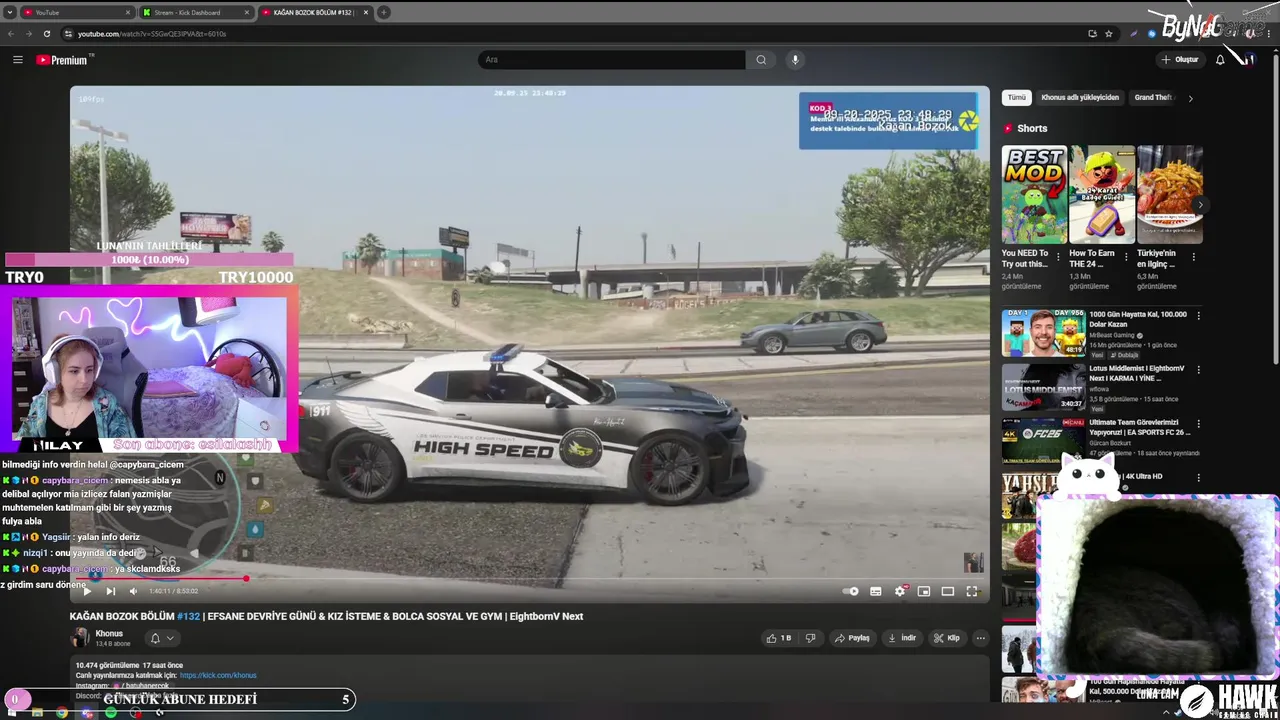Close the Stream - Kick Dashboard tab

pos(245,13)
